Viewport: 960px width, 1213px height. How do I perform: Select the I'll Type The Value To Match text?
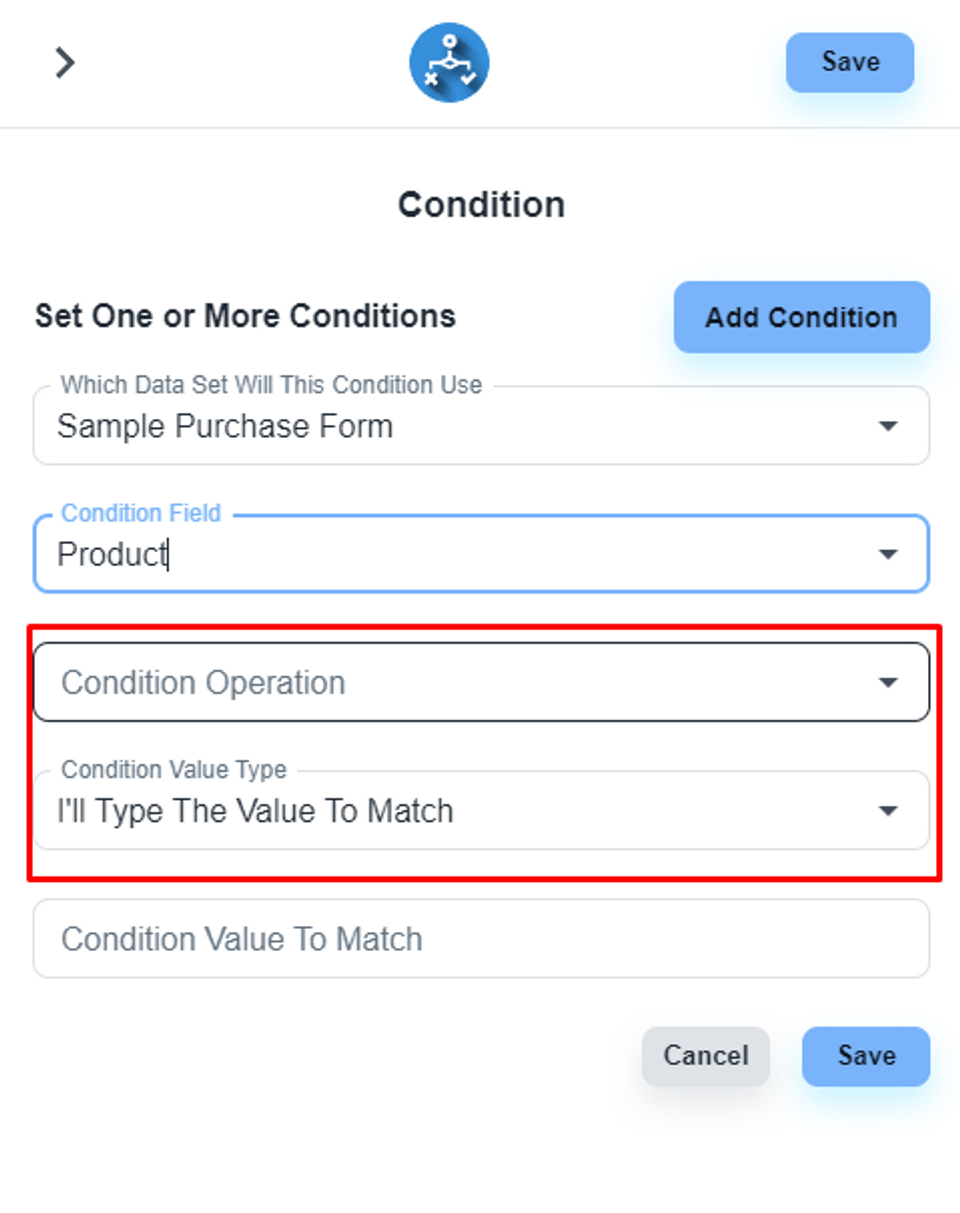pyautogui.click(x=255, y=811)
